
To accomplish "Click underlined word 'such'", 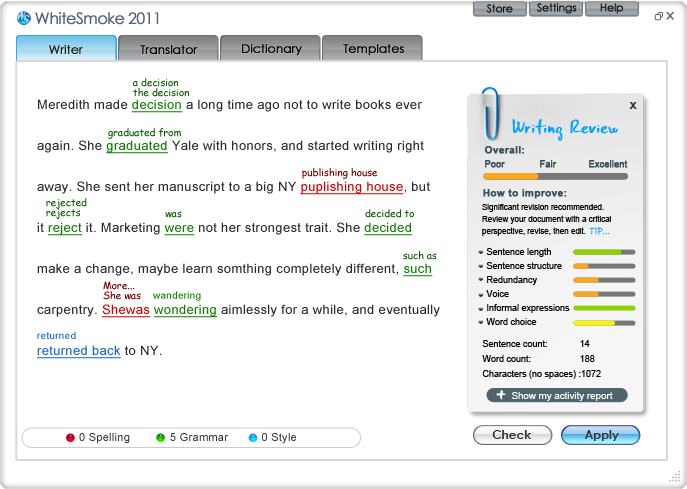I will click(418, 269).
